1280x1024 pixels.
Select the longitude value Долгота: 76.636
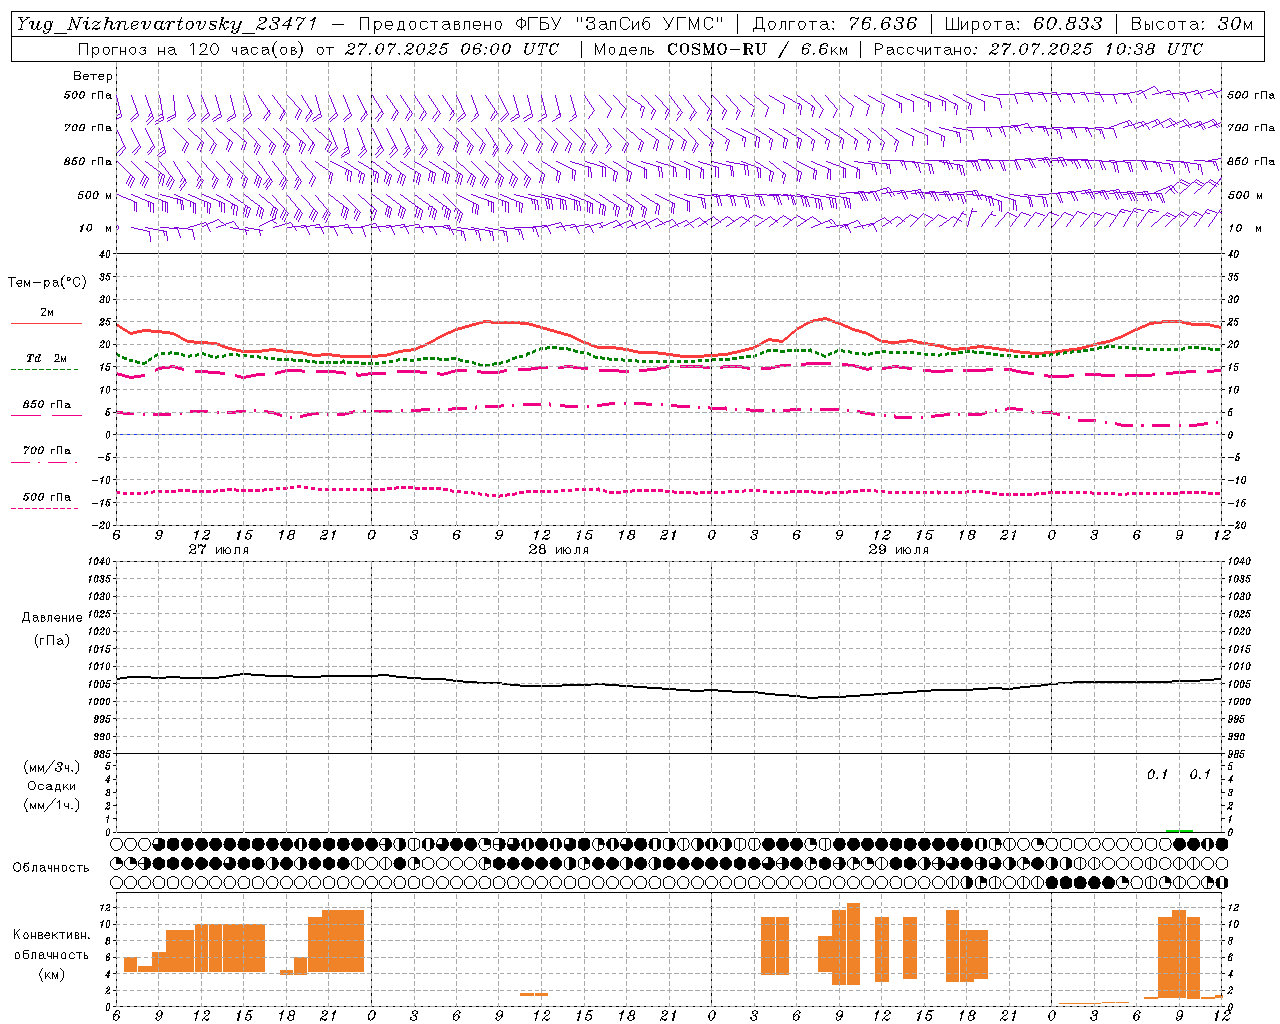[x=834, y=24]
